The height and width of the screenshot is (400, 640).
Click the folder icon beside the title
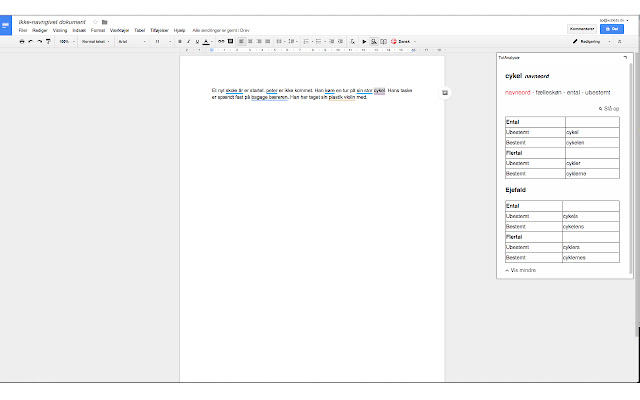105,21
